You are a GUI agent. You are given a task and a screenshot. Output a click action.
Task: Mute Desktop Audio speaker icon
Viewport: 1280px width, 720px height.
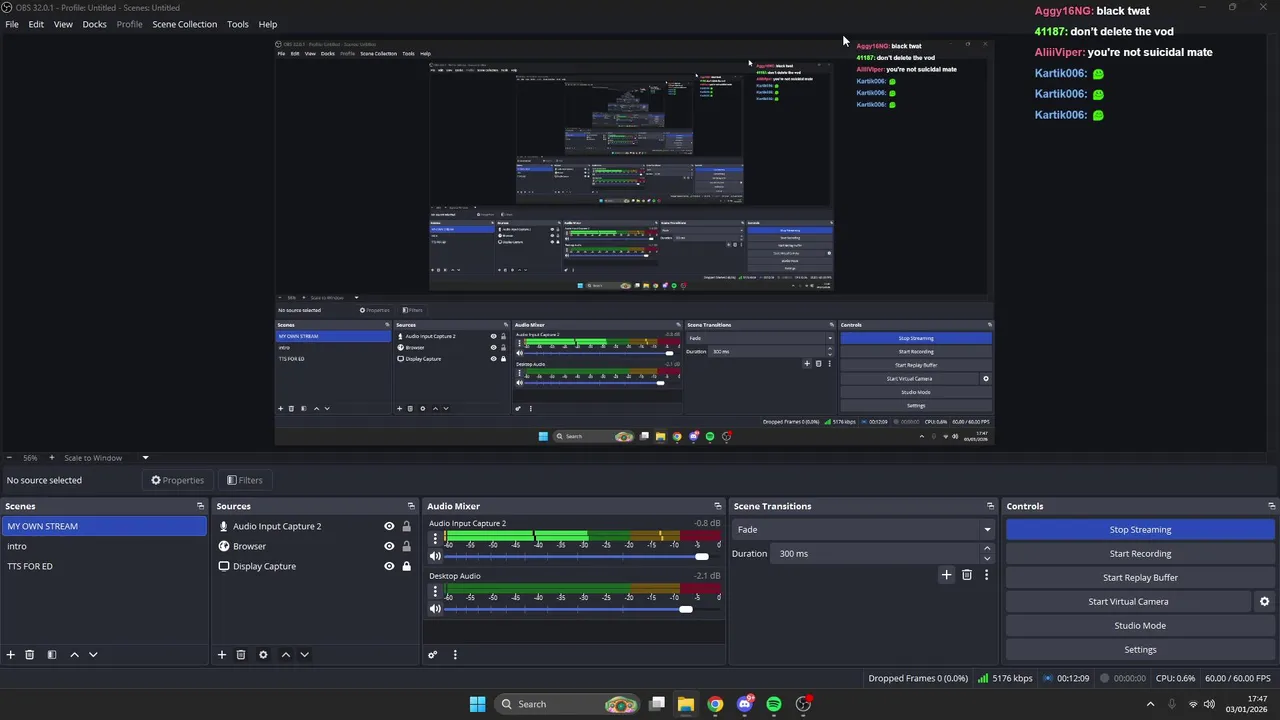coord(435,609)
